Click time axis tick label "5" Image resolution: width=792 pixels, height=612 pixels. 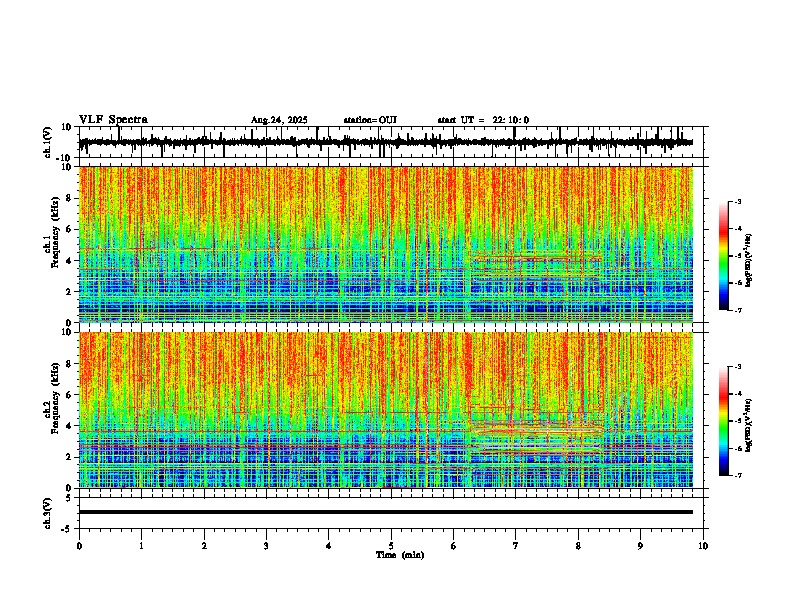(391, 546)
